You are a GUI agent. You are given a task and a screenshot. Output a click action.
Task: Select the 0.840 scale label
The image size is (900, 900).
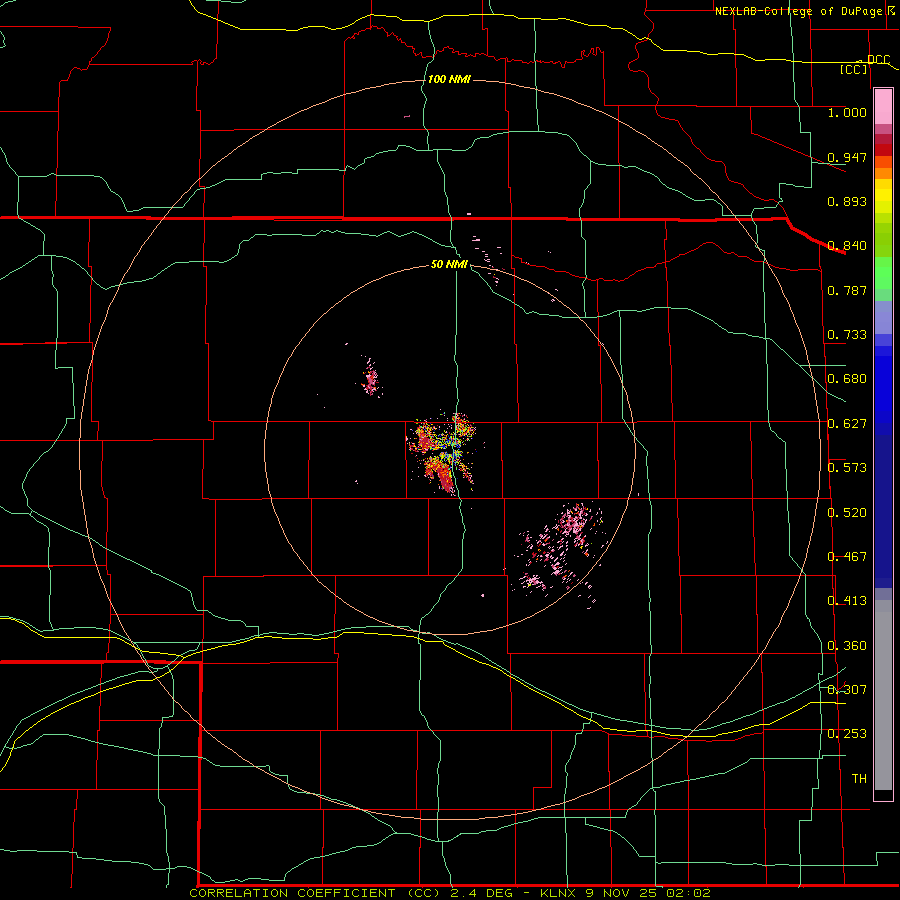pyautogui.click(x=847, y=246)
